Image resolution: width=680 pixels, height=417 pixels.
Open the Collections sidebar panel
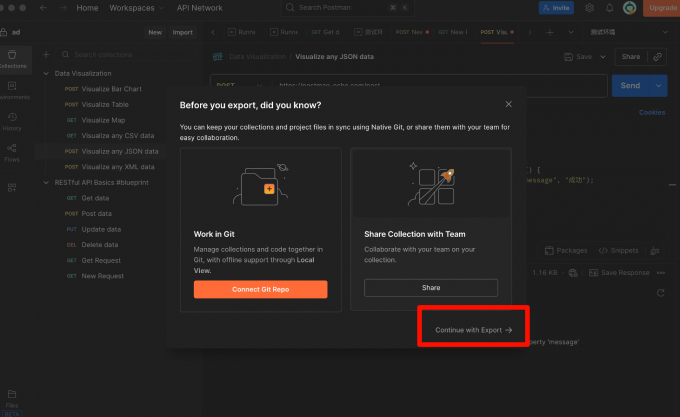(13, 59)
